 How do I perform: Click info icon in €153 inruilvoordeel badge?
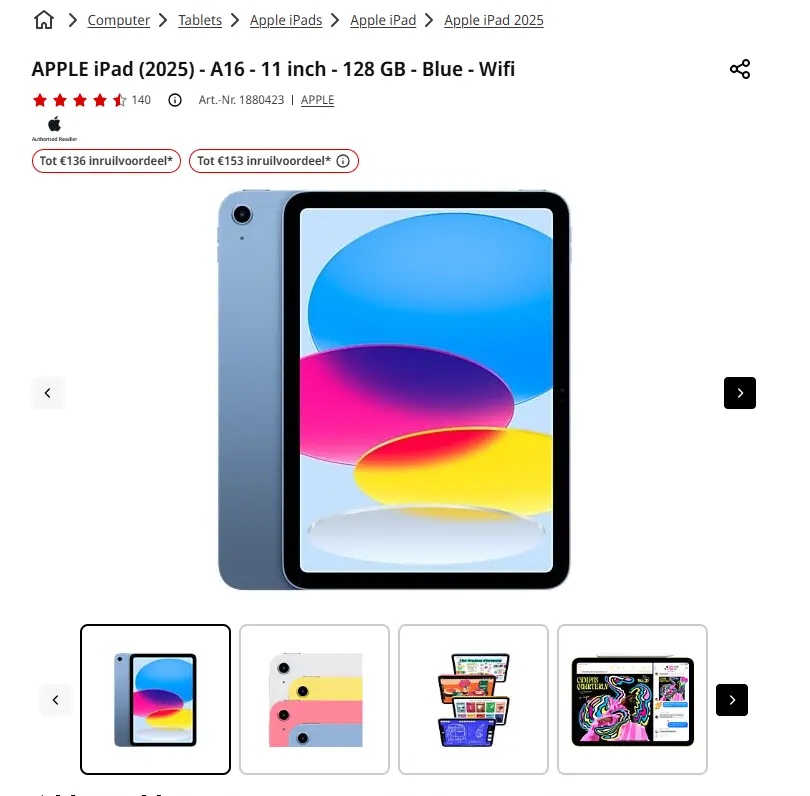(x=343, y=161)
